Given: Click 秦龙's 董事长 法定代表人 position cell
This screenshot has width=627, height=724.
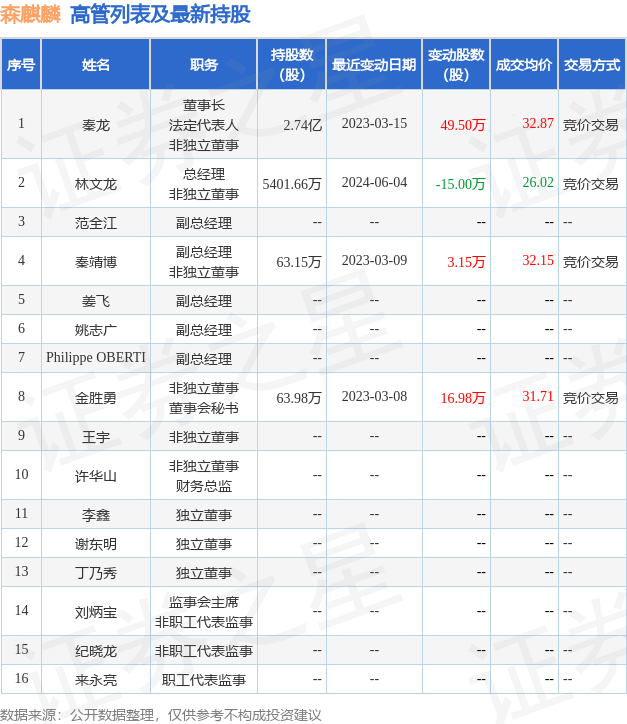Looking at the screenshot, I should [204, 125].
